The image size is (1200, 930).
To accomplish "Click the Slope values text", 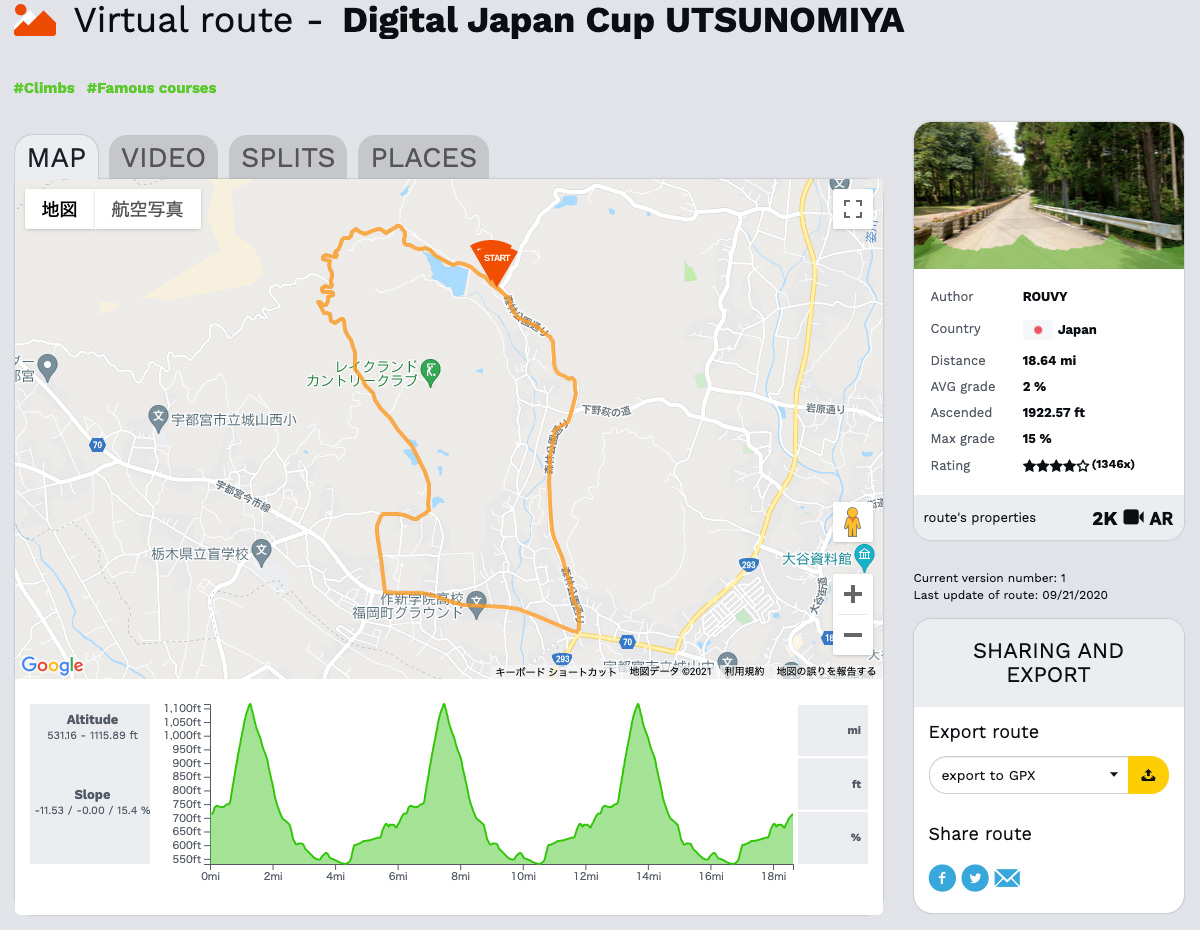I will 92,810.
